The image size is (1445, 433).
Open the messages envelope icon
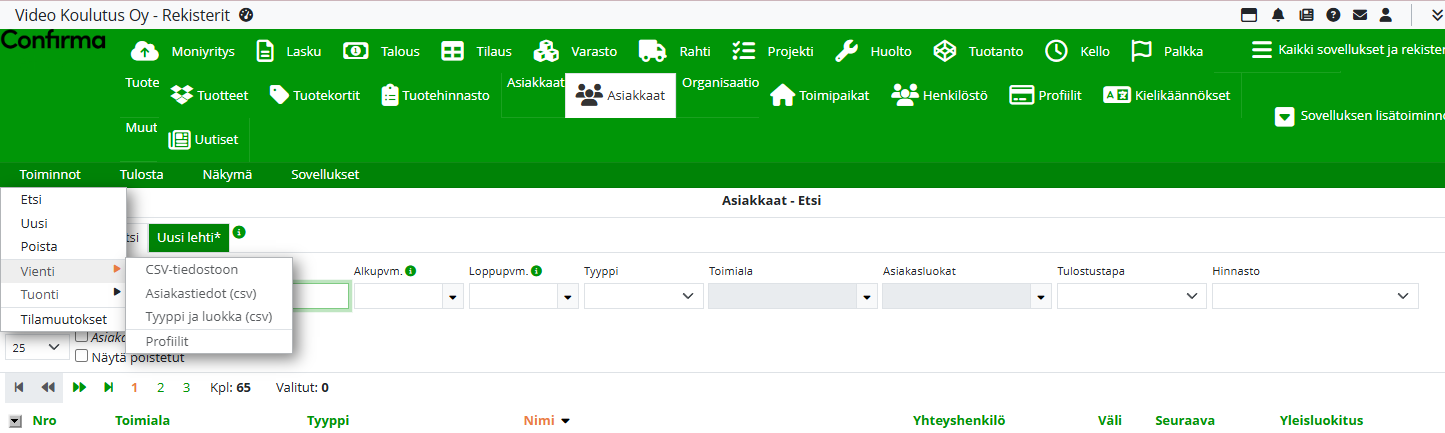1360,15
